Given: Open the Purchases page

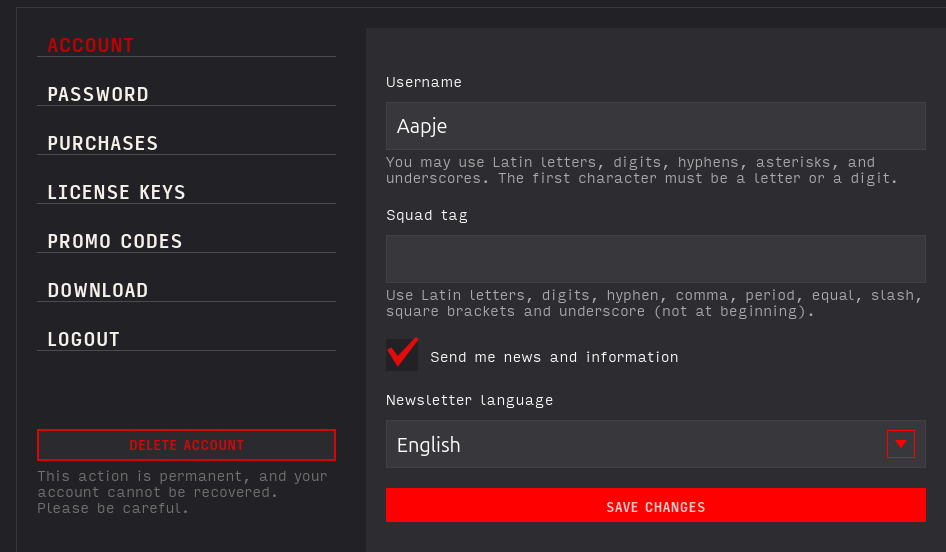Looking at the screenshot, I should (103, 143).
